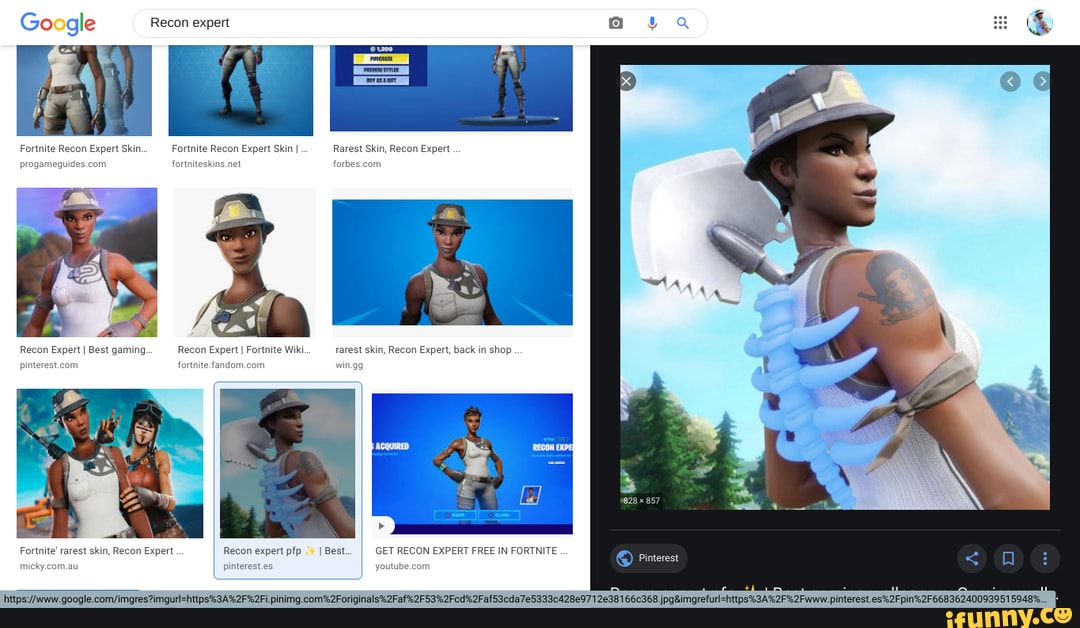The width and height of the screenshot is (1080, 628).
Task: Click youtube.com source text
Action: [x=402, y=566]
